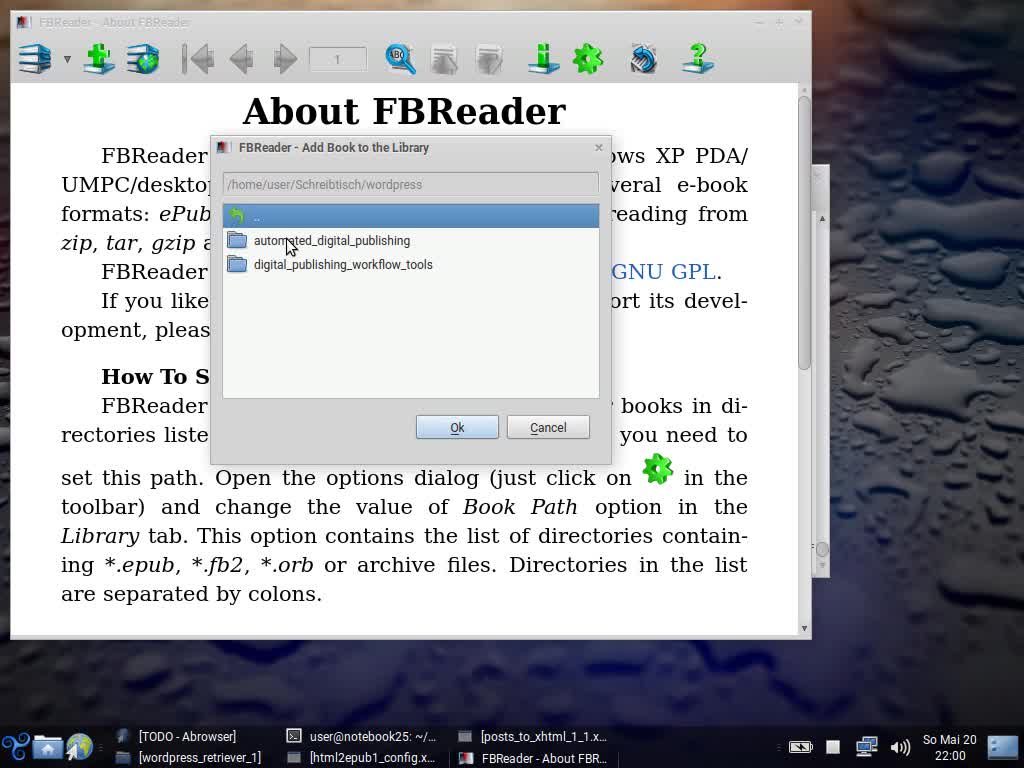This screenshot has height=768, width=1024.
Task: Click the clock showing So Mai 20 22:00
Action: click(x=950, y=747)
